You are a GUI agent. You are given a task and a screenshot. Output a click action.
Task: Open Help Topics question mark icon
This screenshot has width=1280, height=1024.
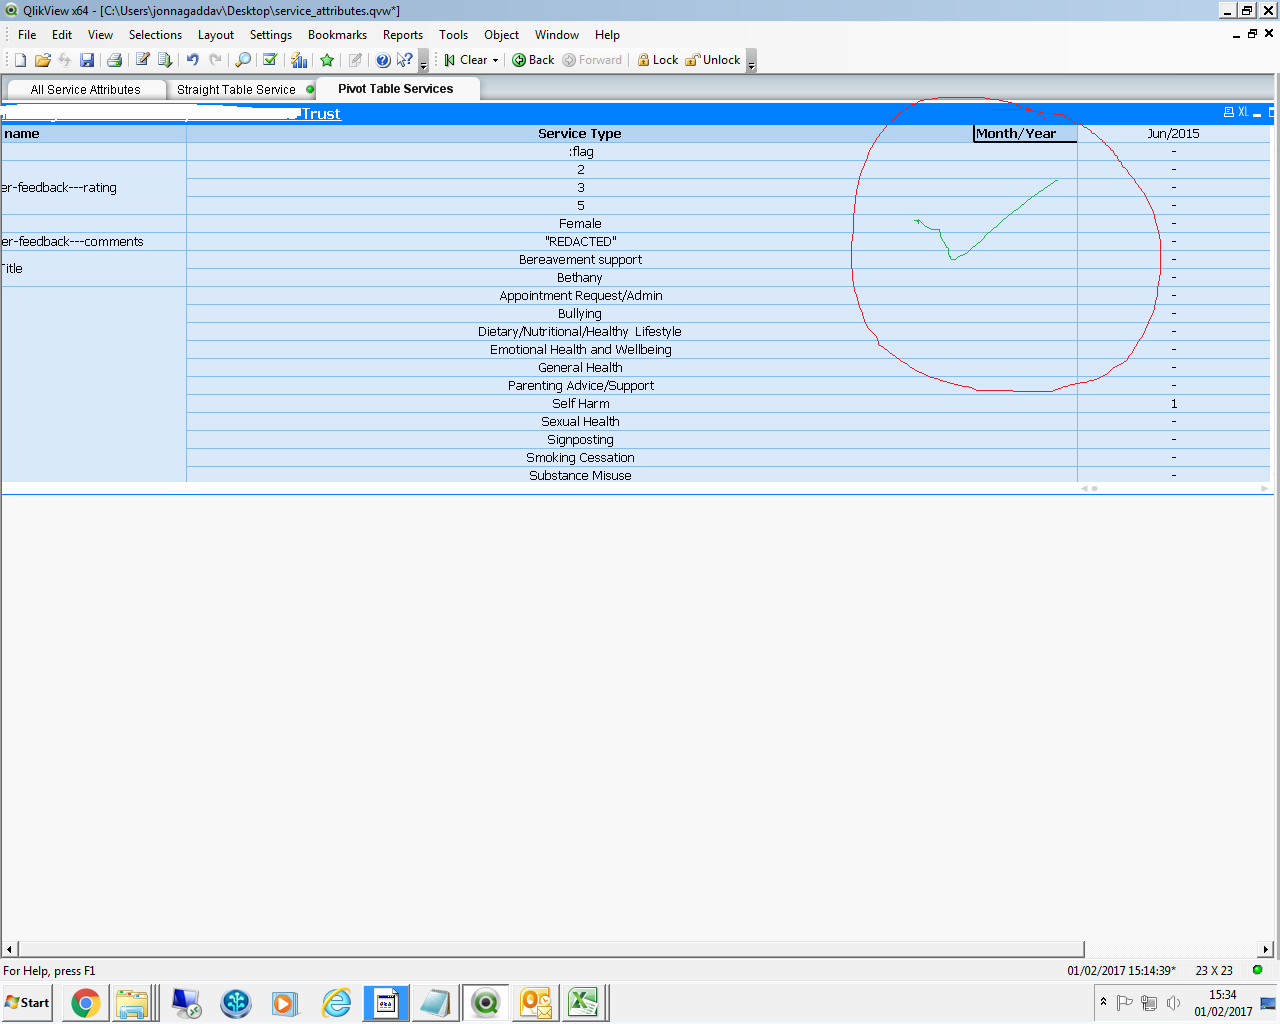(x=383, y=60)
